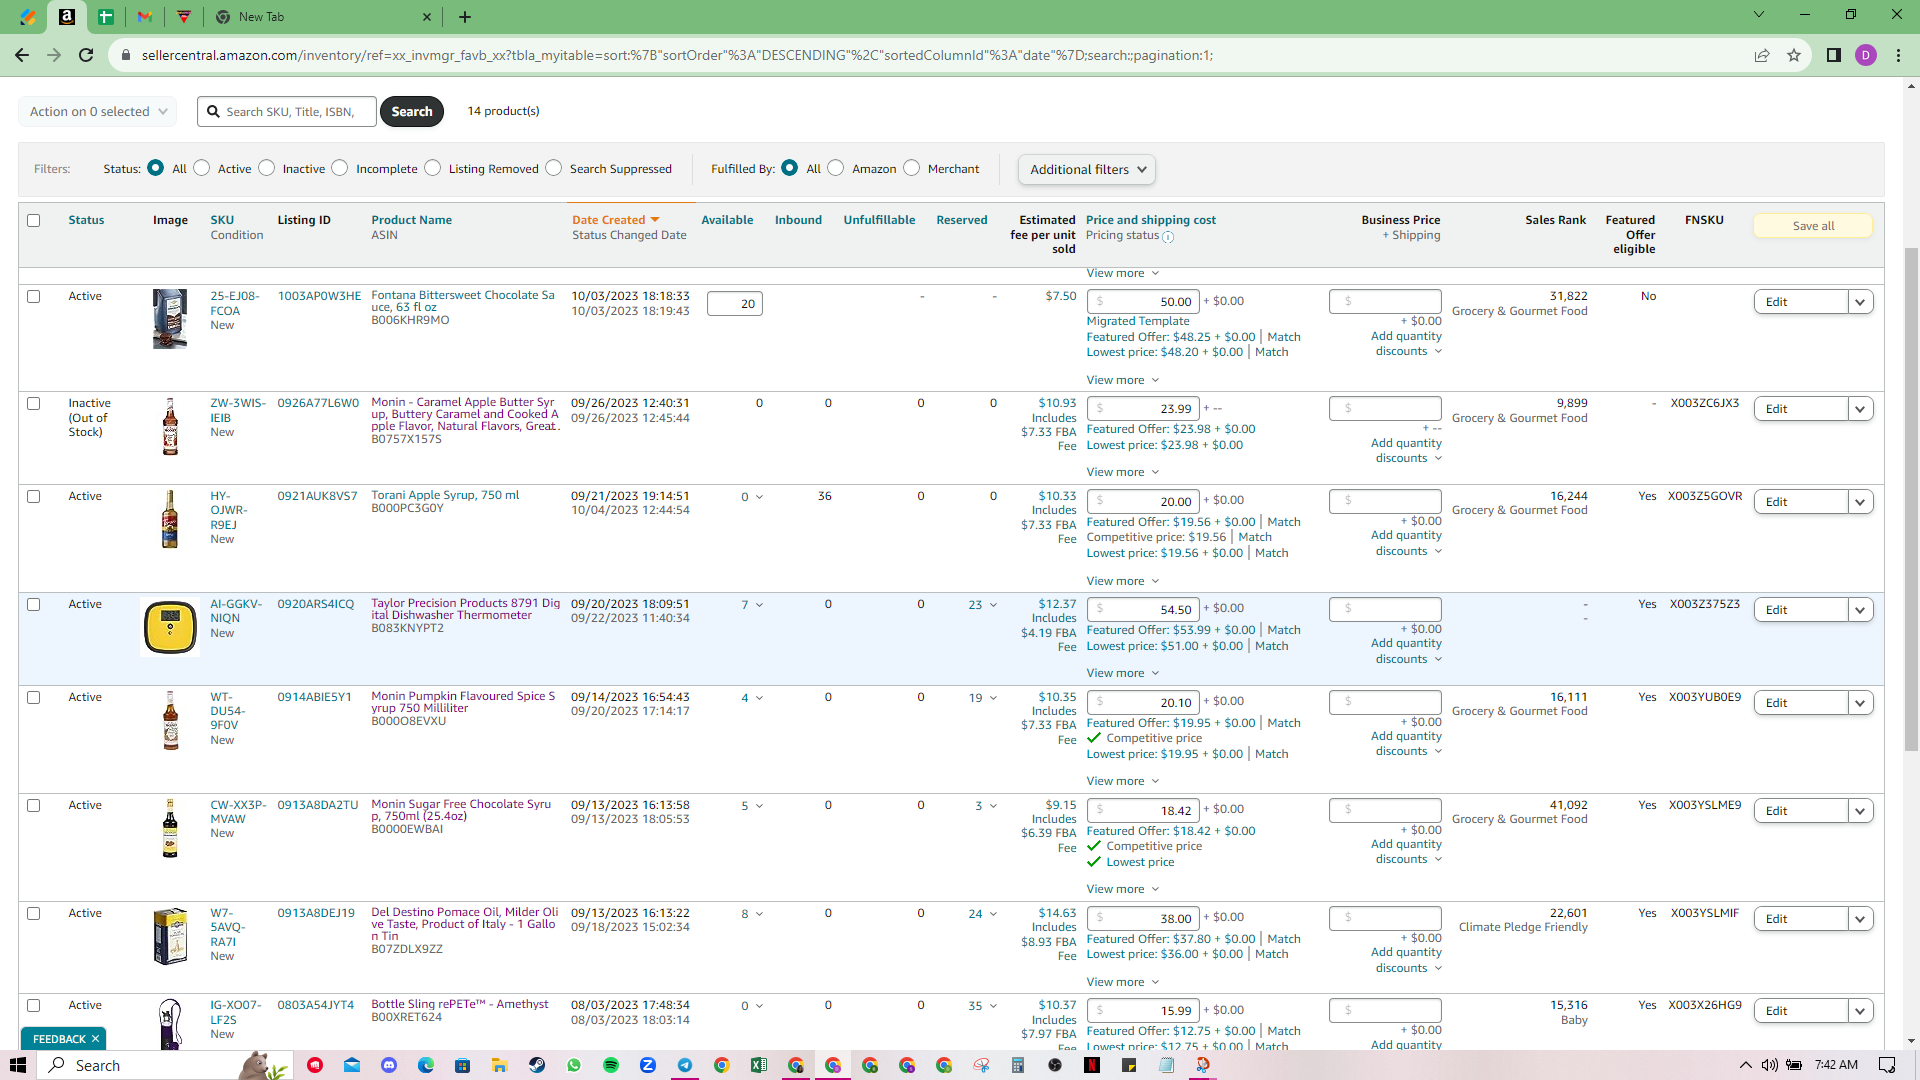Open the browser share page icon

pos(1762,55)
